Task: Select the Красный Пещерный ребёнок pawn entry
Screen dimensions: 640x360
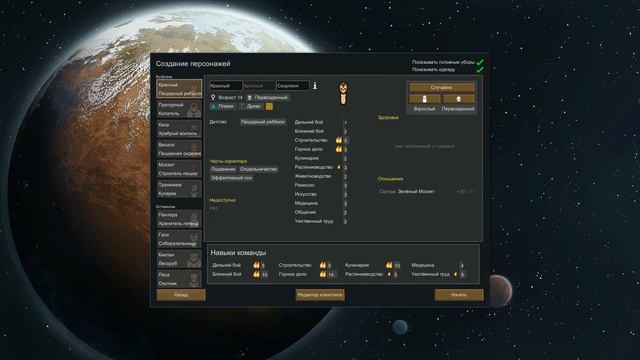Action: [x=180, y=89]
